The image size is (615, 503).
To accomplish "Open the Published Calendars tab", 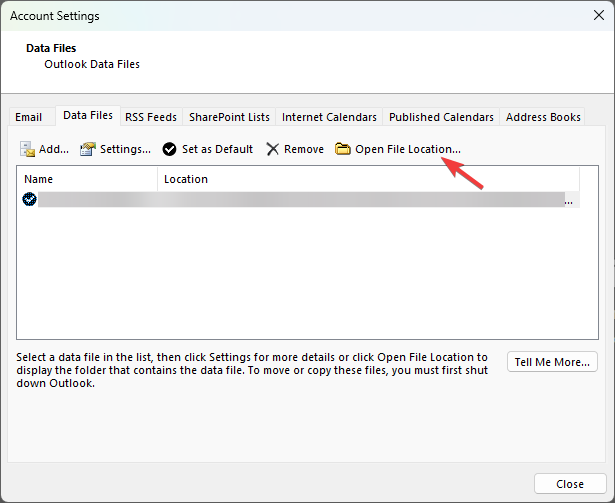I will (441, 117).
